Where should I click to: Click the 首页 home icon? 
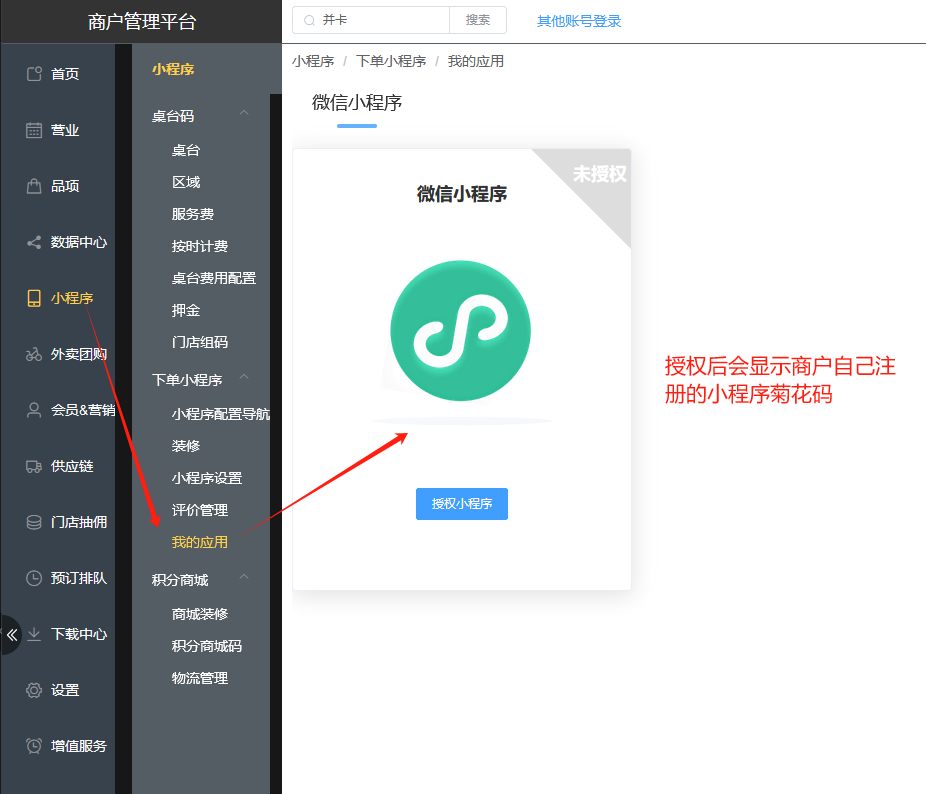tap(34, 74)
